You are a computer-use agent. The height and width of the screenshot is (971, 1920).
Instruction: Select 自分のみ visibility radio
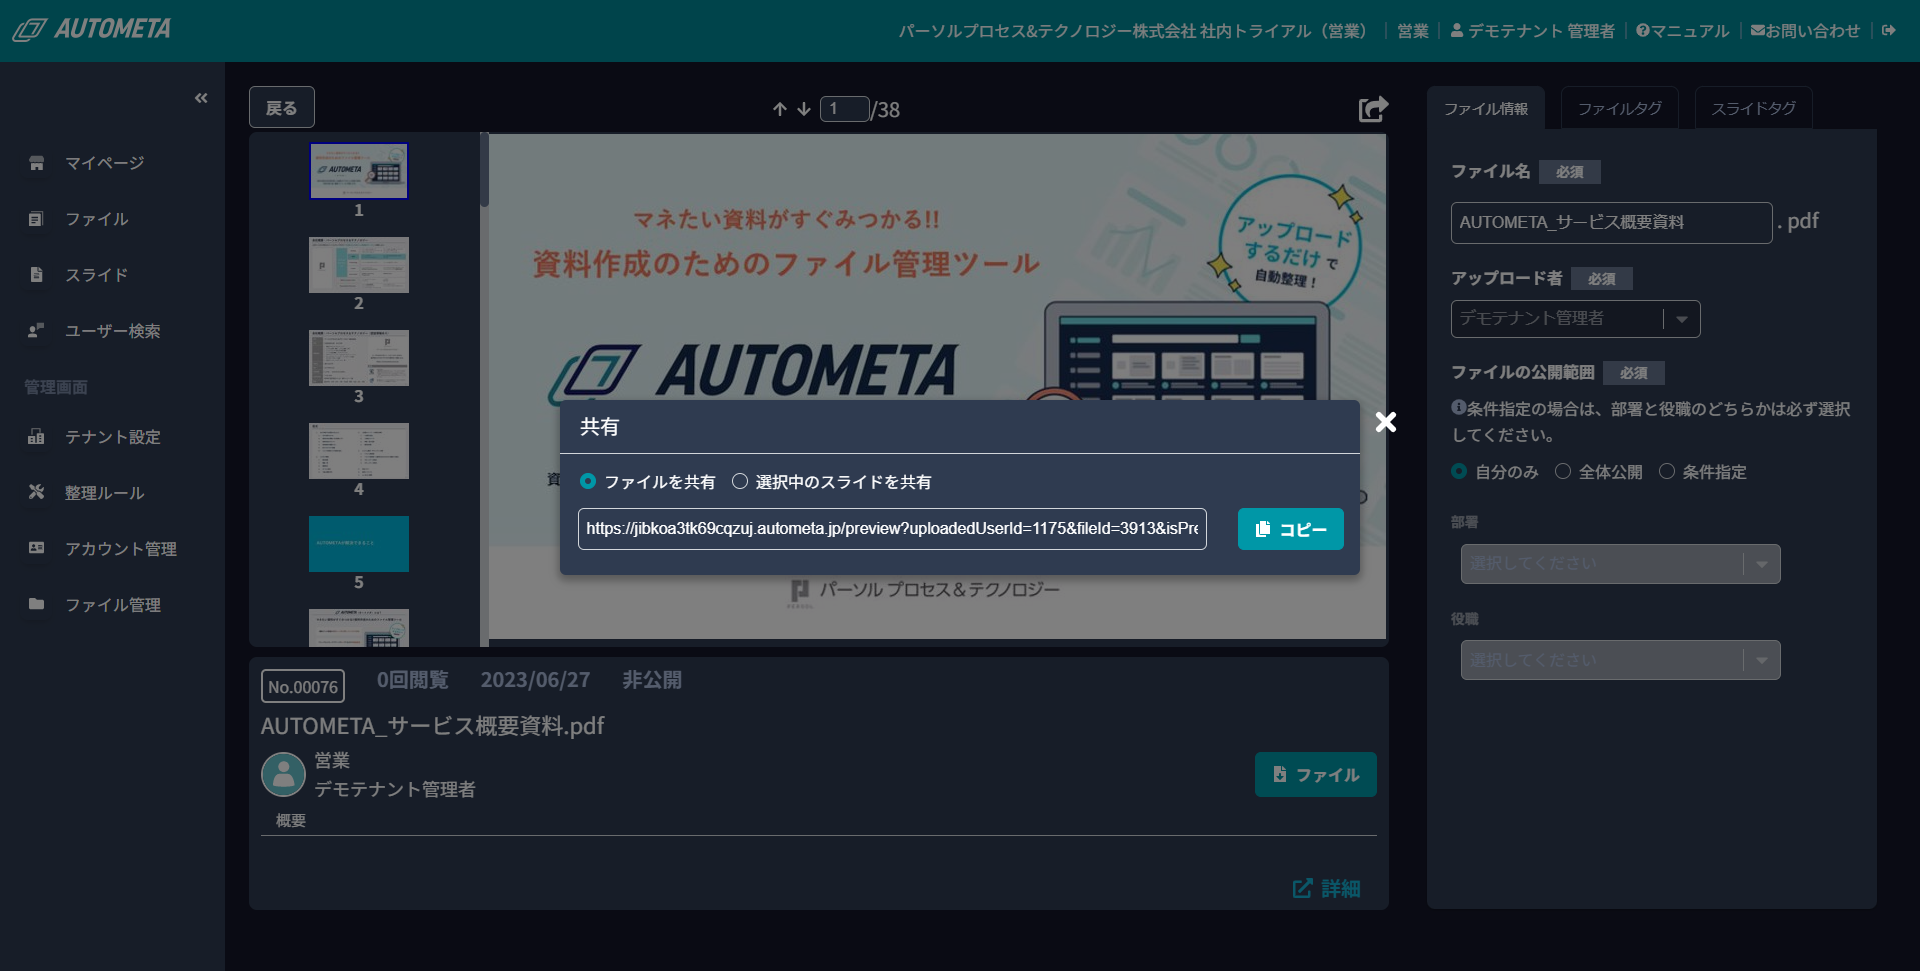coord(1459,472)
